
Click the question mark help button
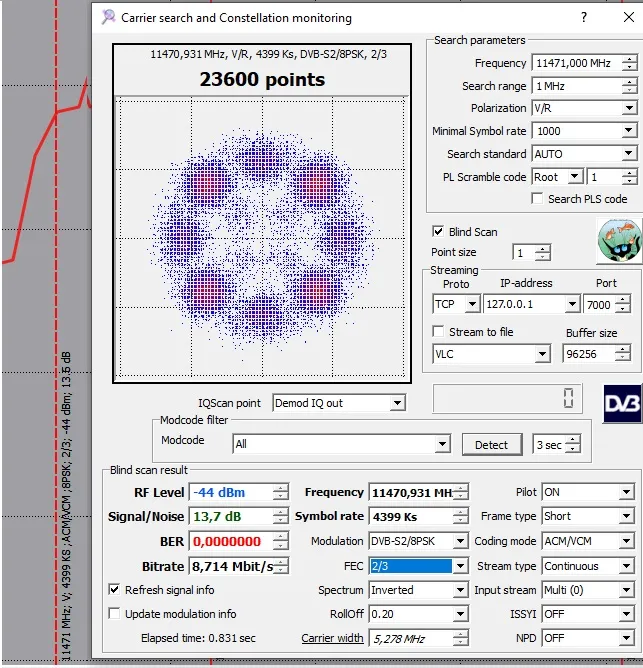click(584, 18)
